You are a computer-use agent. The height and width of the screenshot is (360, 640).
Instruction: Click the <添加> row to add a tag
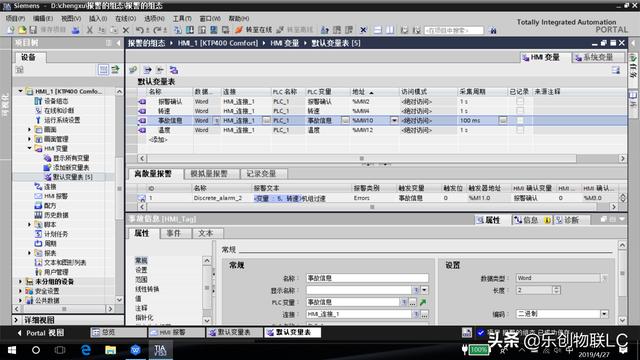(158, 140)
